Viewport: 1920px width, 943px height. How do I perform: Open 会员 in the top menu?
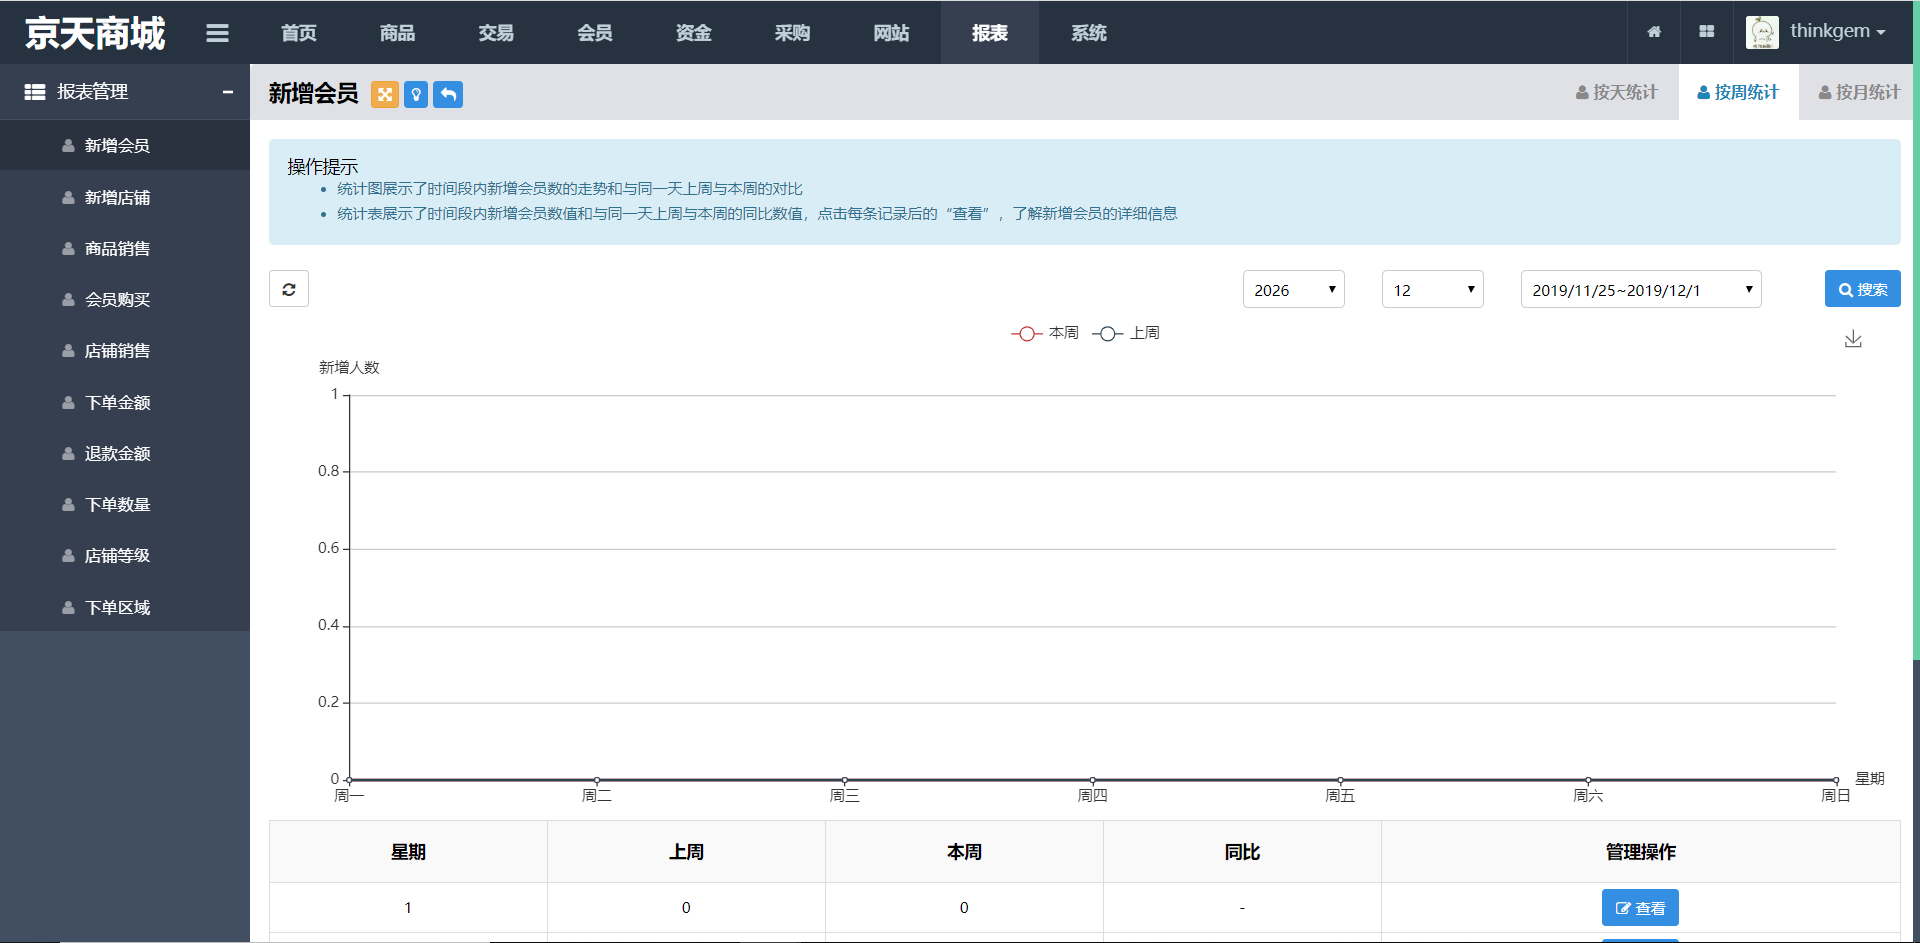(x=595, y=33)
